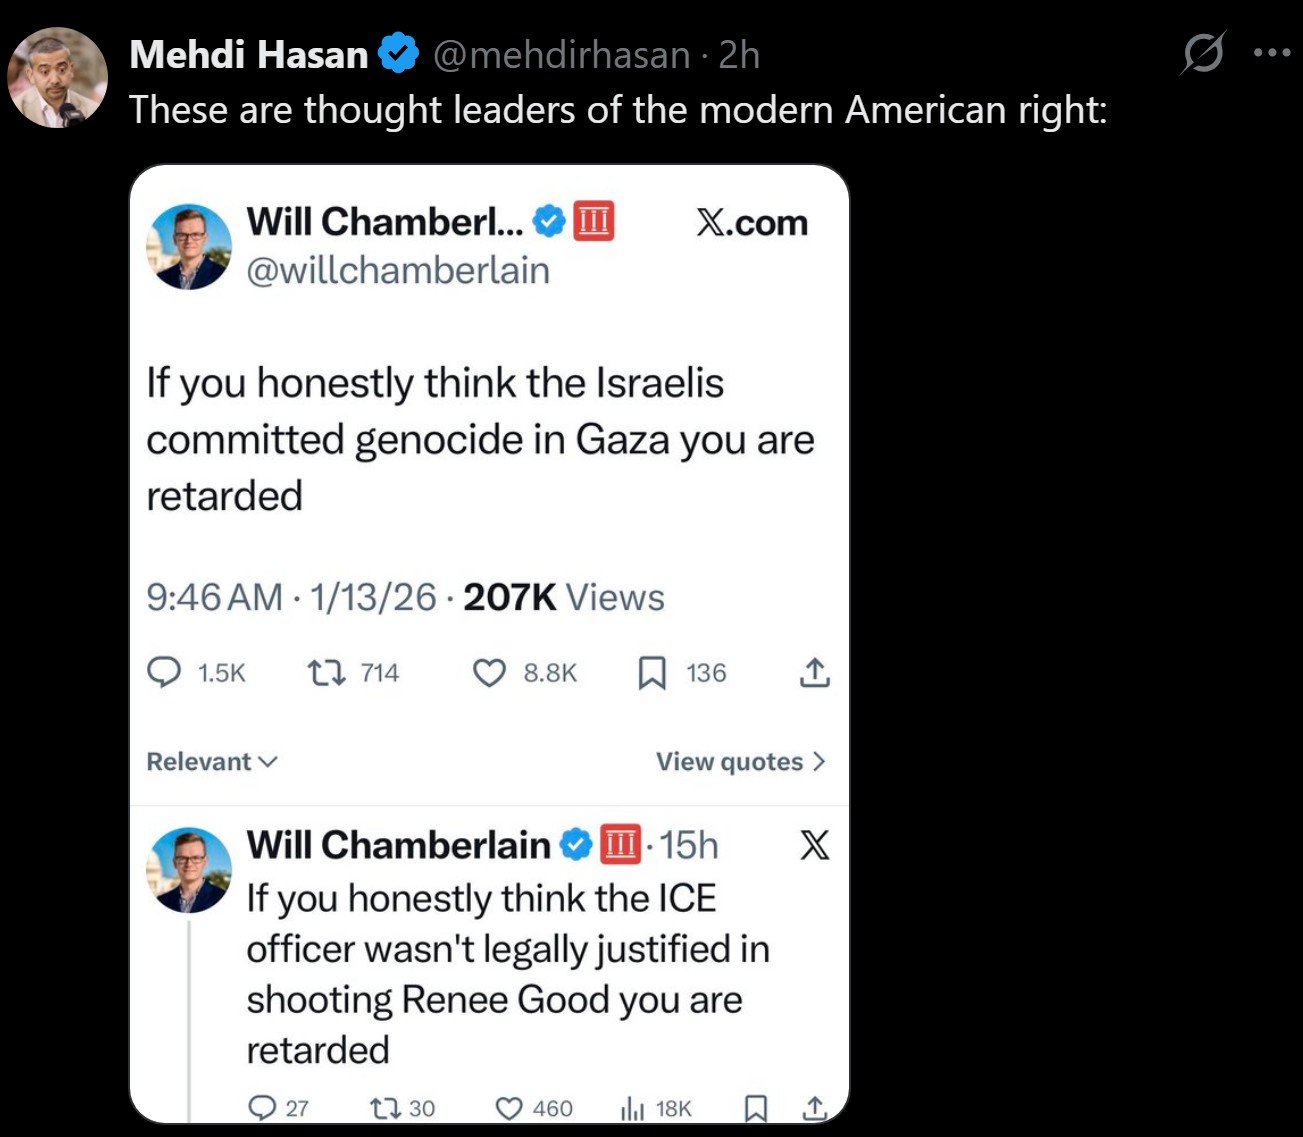Like the Gaza post with 8.8K likes
This screenshot has height=1137, width=1303.
(x=489, y=673)
